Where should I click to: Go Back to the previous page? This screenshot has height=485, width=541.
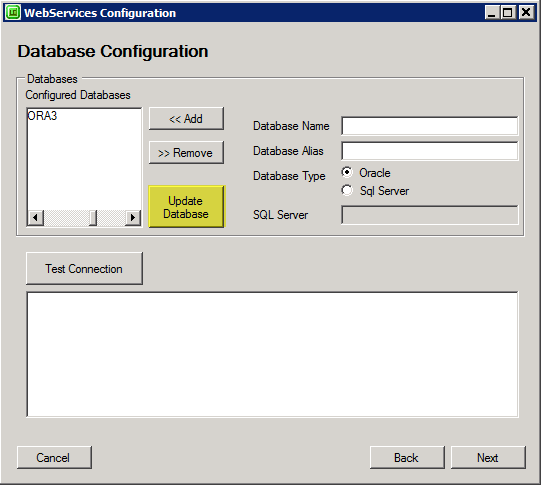[x=407, y=458]
